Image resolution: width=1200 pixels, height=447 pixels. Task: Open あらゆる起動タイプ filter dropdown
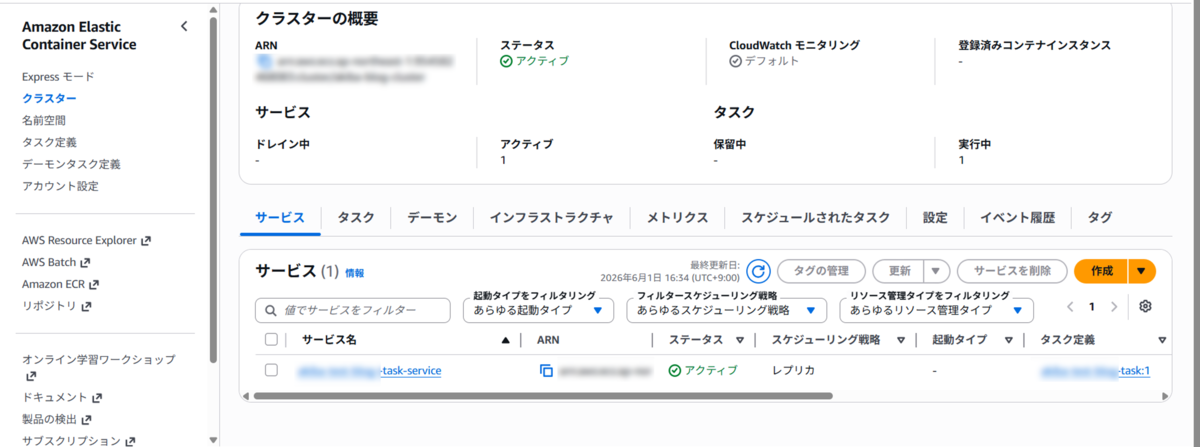click(538, 311)
